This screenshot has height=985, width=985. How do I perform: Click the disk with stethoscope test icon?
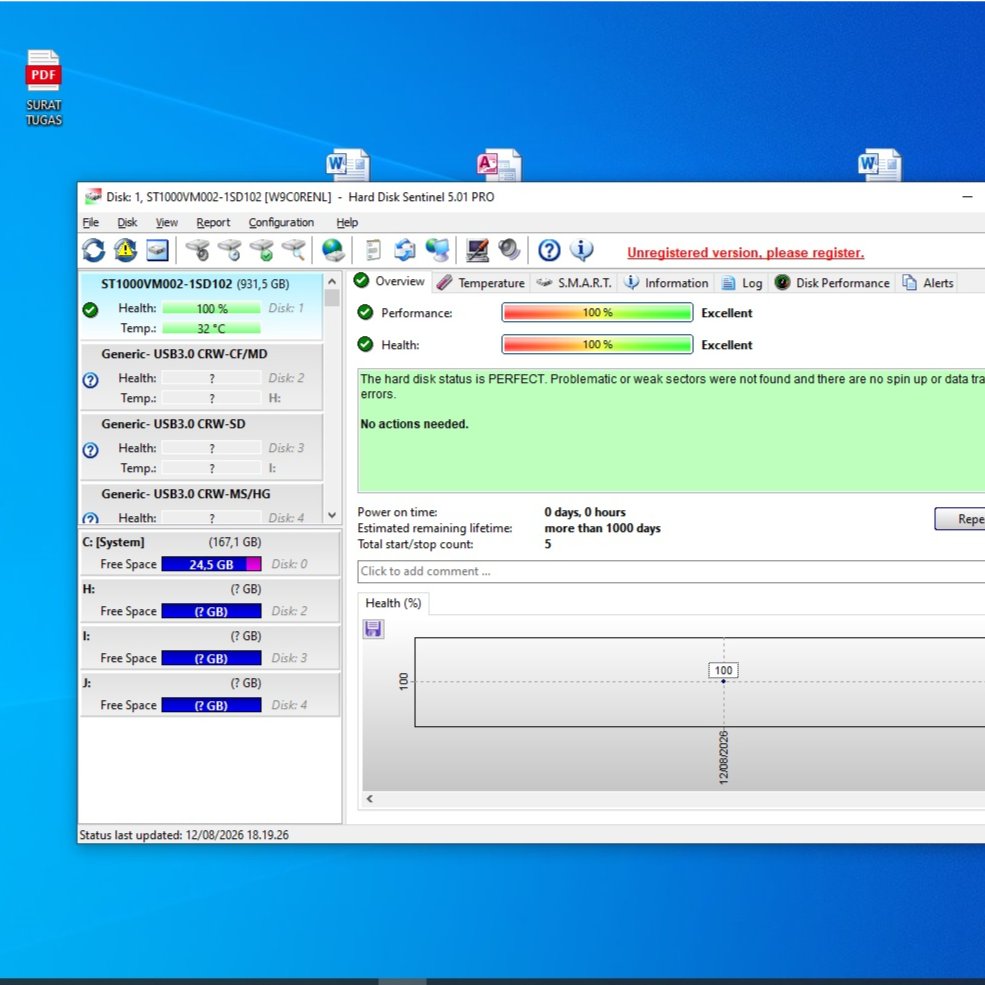(x=198, y=251)
